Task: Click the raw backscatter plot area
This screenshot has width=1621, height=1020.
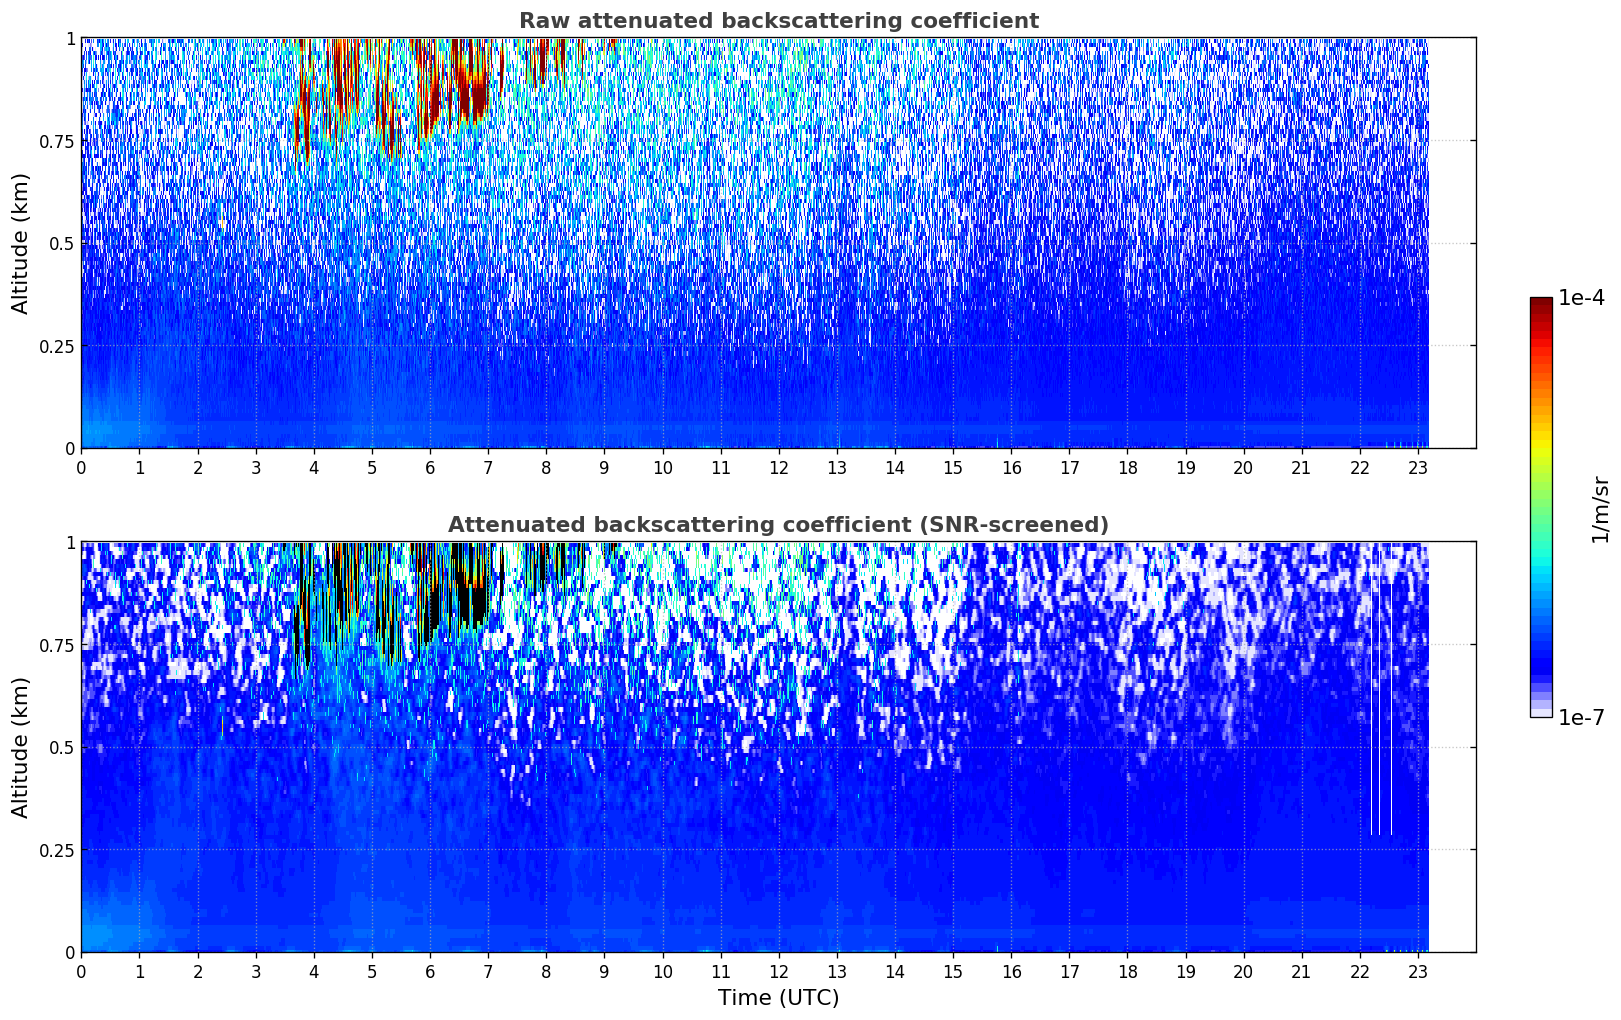Action: 778,243
